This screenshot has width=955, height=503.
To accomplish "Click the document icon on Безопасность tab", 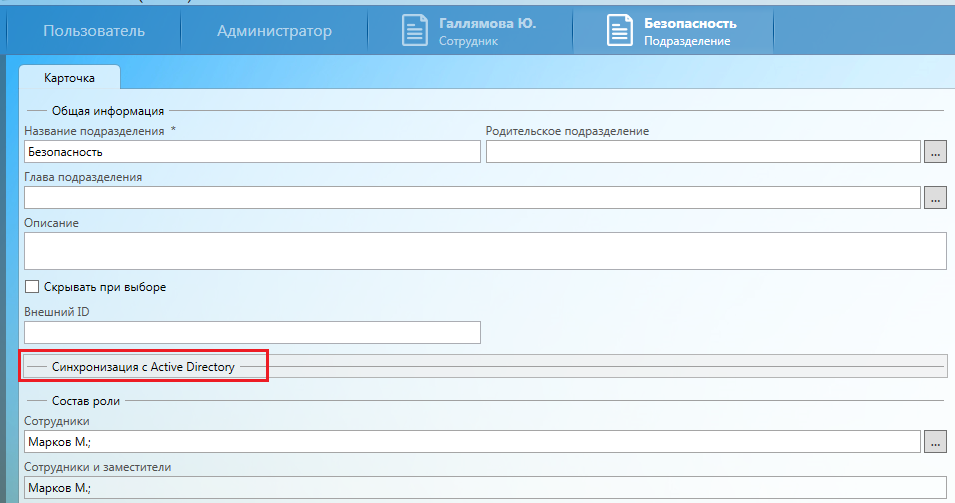I will pos(620,31).
